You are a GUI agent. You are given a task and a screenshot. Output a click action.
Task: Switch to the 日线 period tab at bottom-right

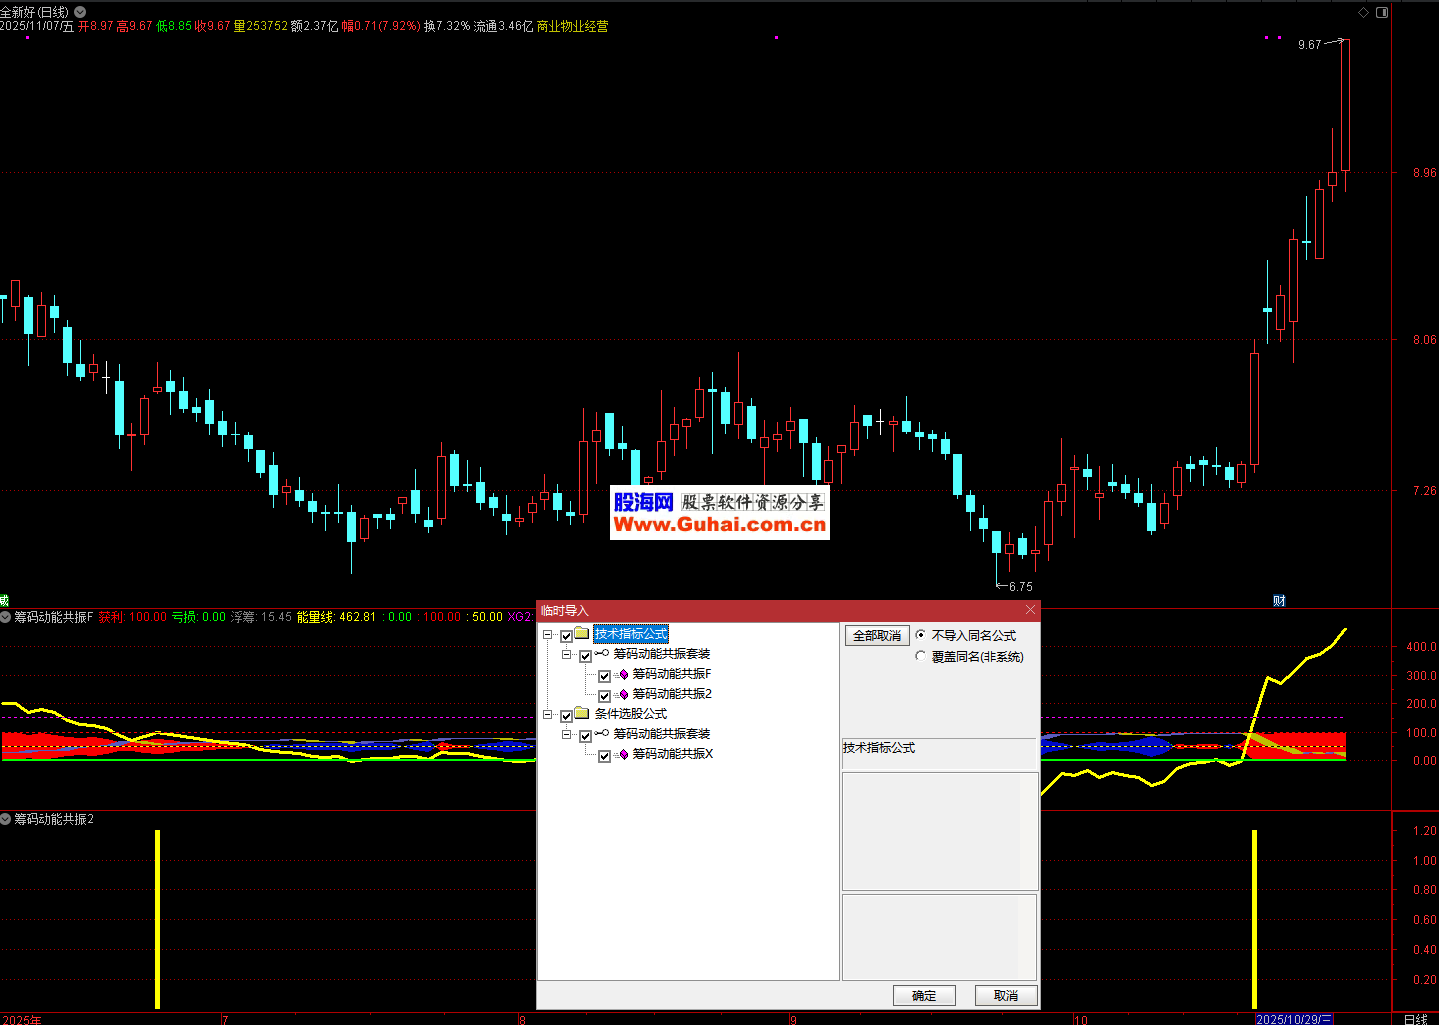1415,1019
